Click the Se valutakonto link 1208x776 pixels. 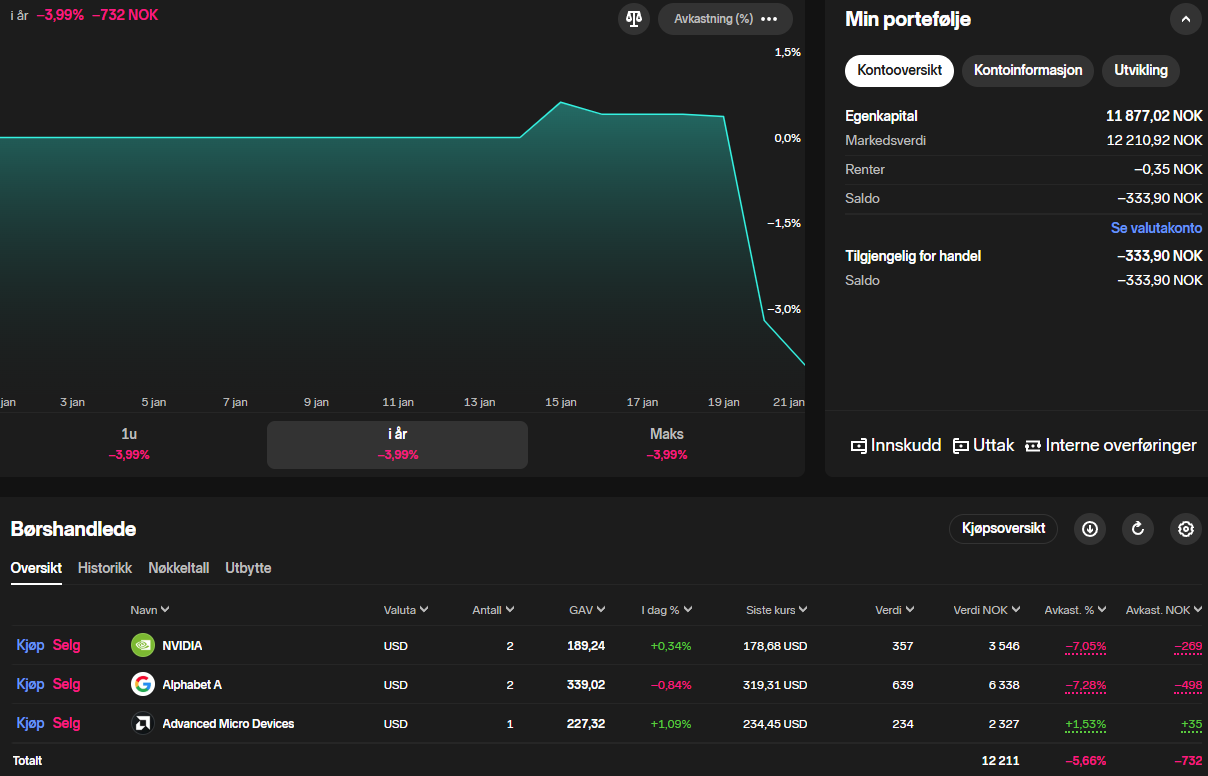pyautogui.click(x=1156, y=228)
